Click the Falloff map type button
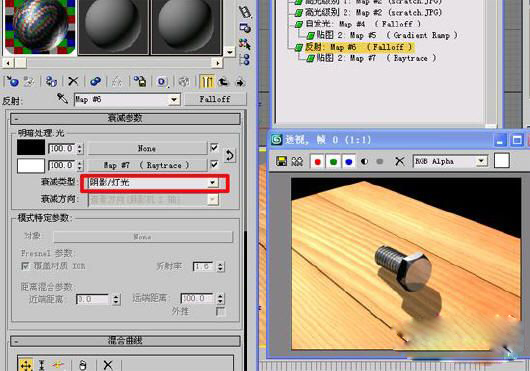The height and width of the screenshot is (371, 530). coord(215,99)
